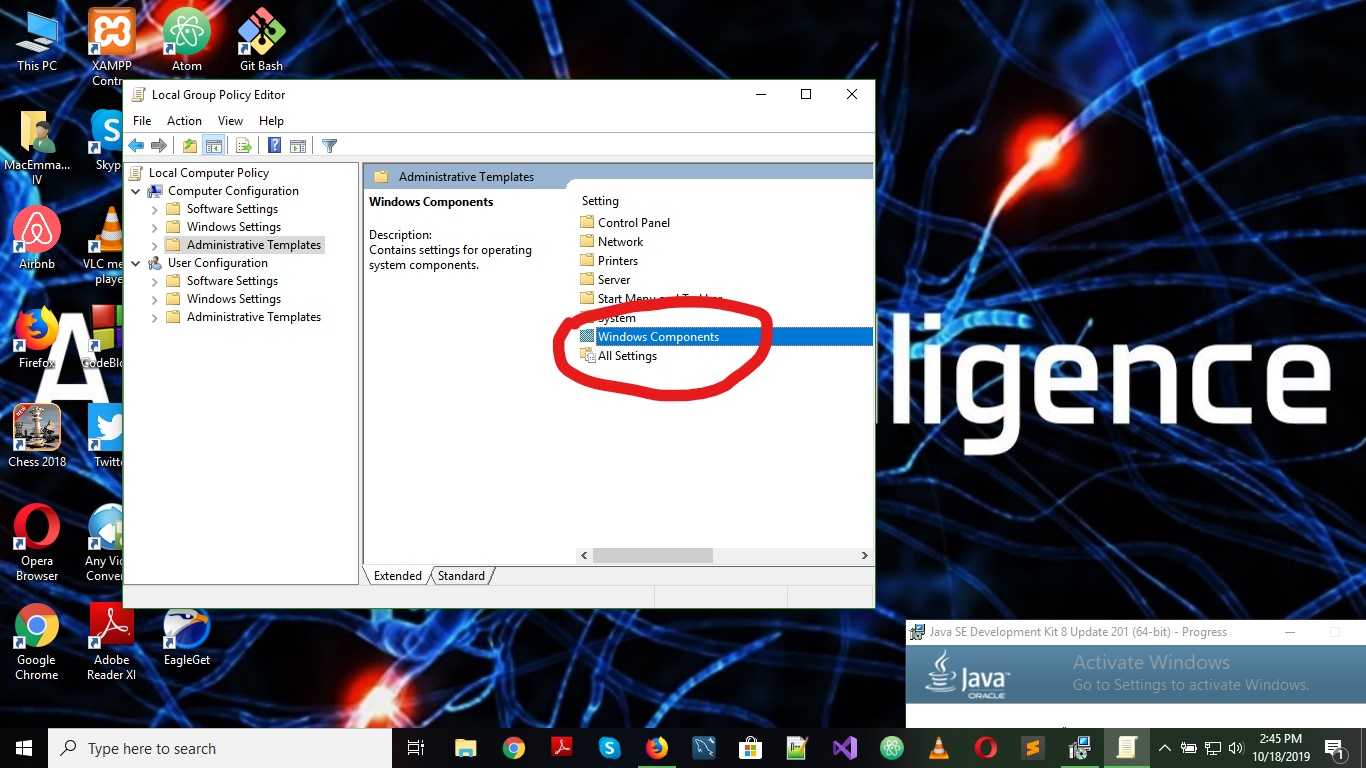Open Adobe Reader from the taskbar

561,748
